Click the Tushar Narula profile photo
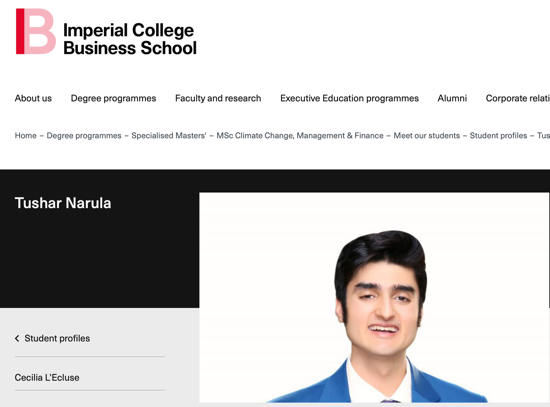The width and height of the screenshot is (550, 407). click(x=374, y=297)
